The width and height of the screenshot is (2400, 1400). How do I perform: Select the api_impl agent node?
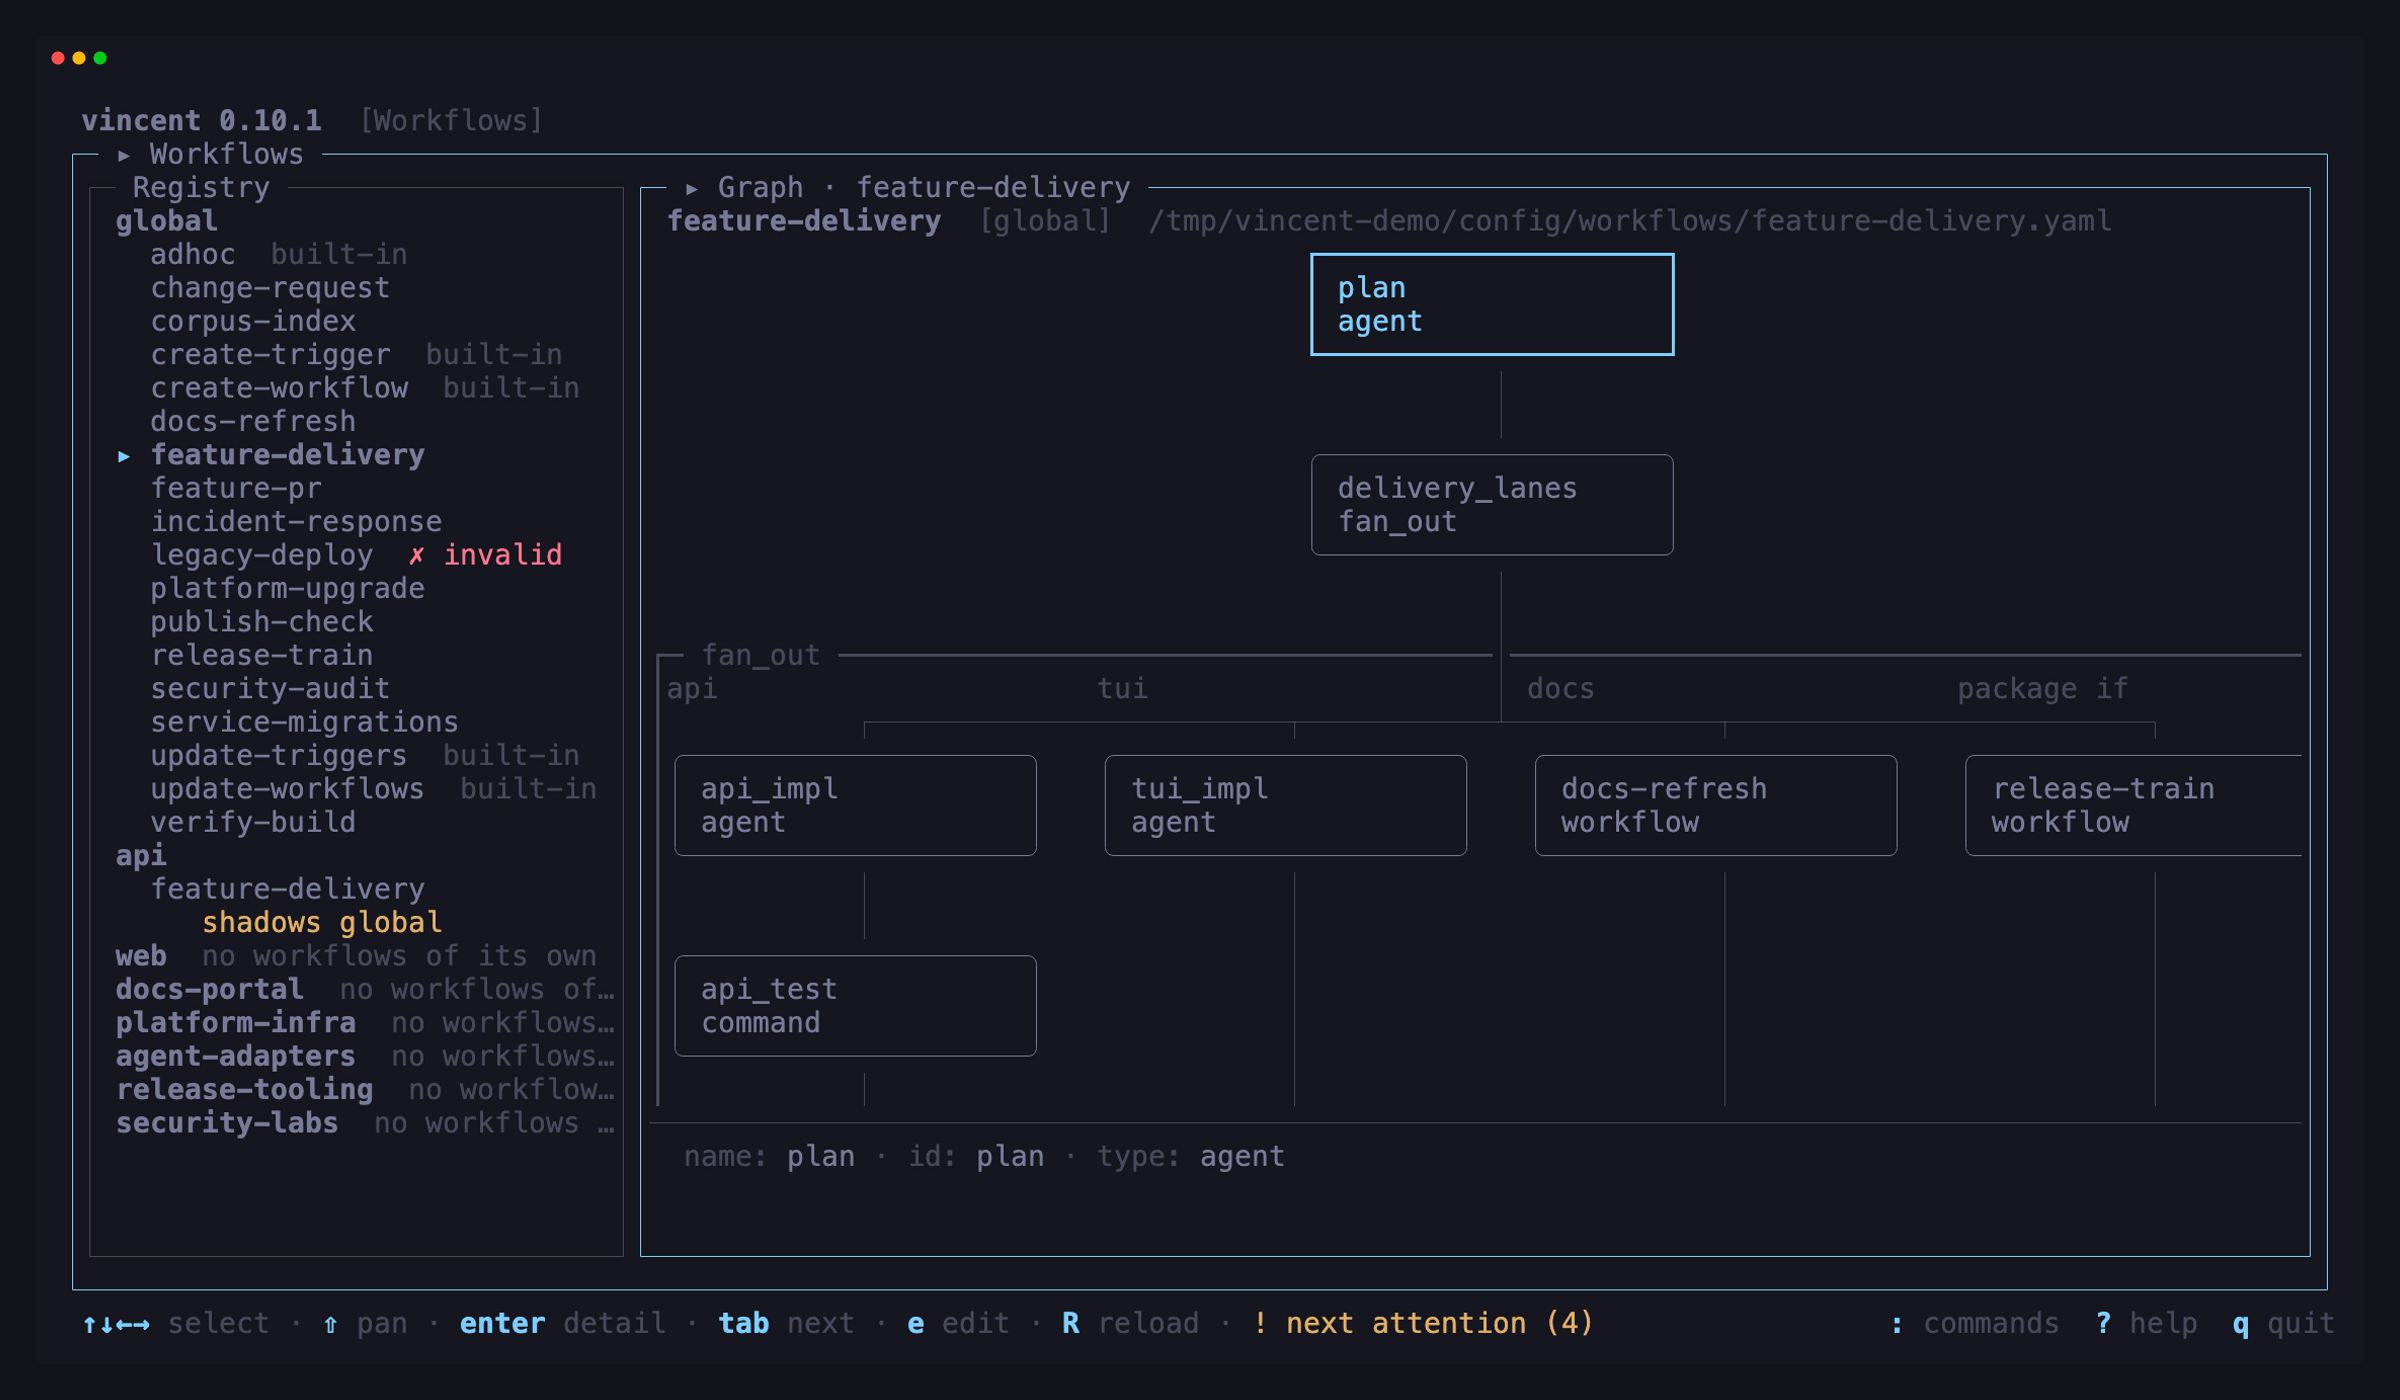(855, 805)
